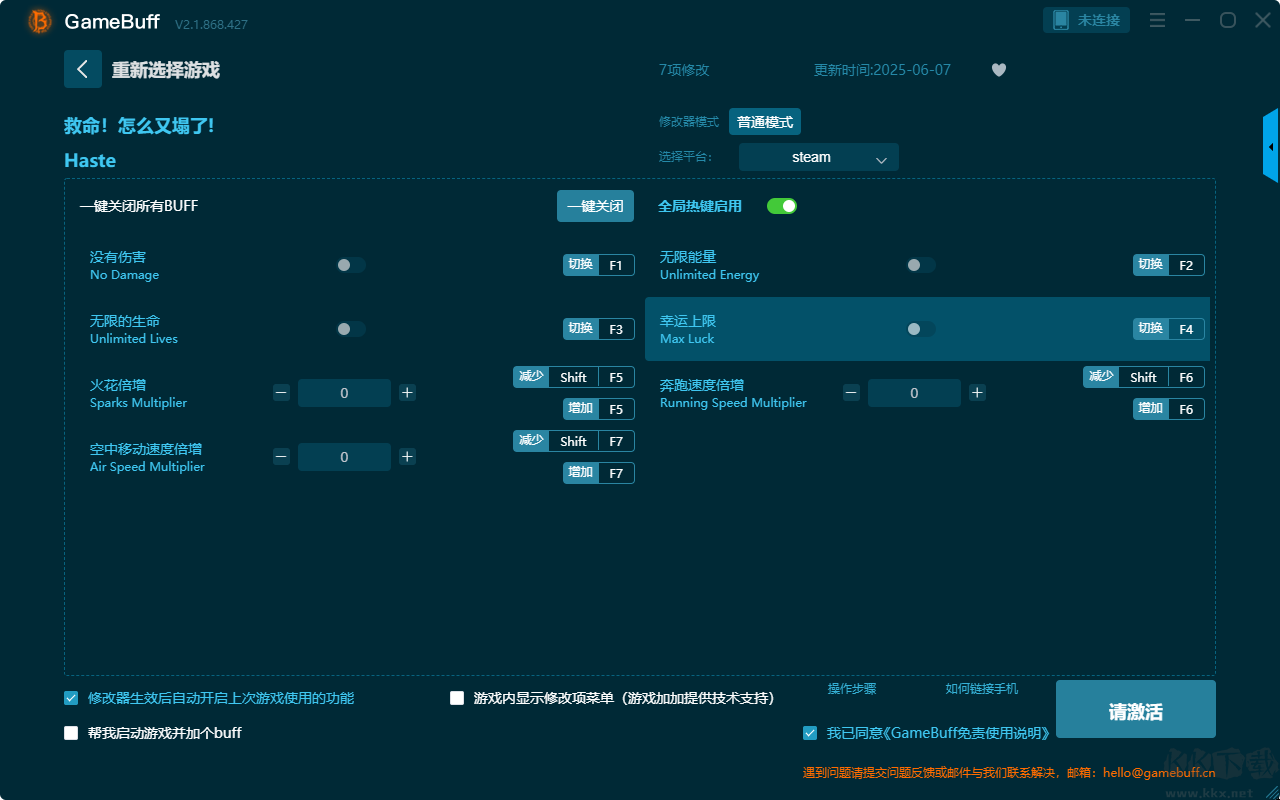Click Running Speed increase F6 hotkey

coord(1169,409)
